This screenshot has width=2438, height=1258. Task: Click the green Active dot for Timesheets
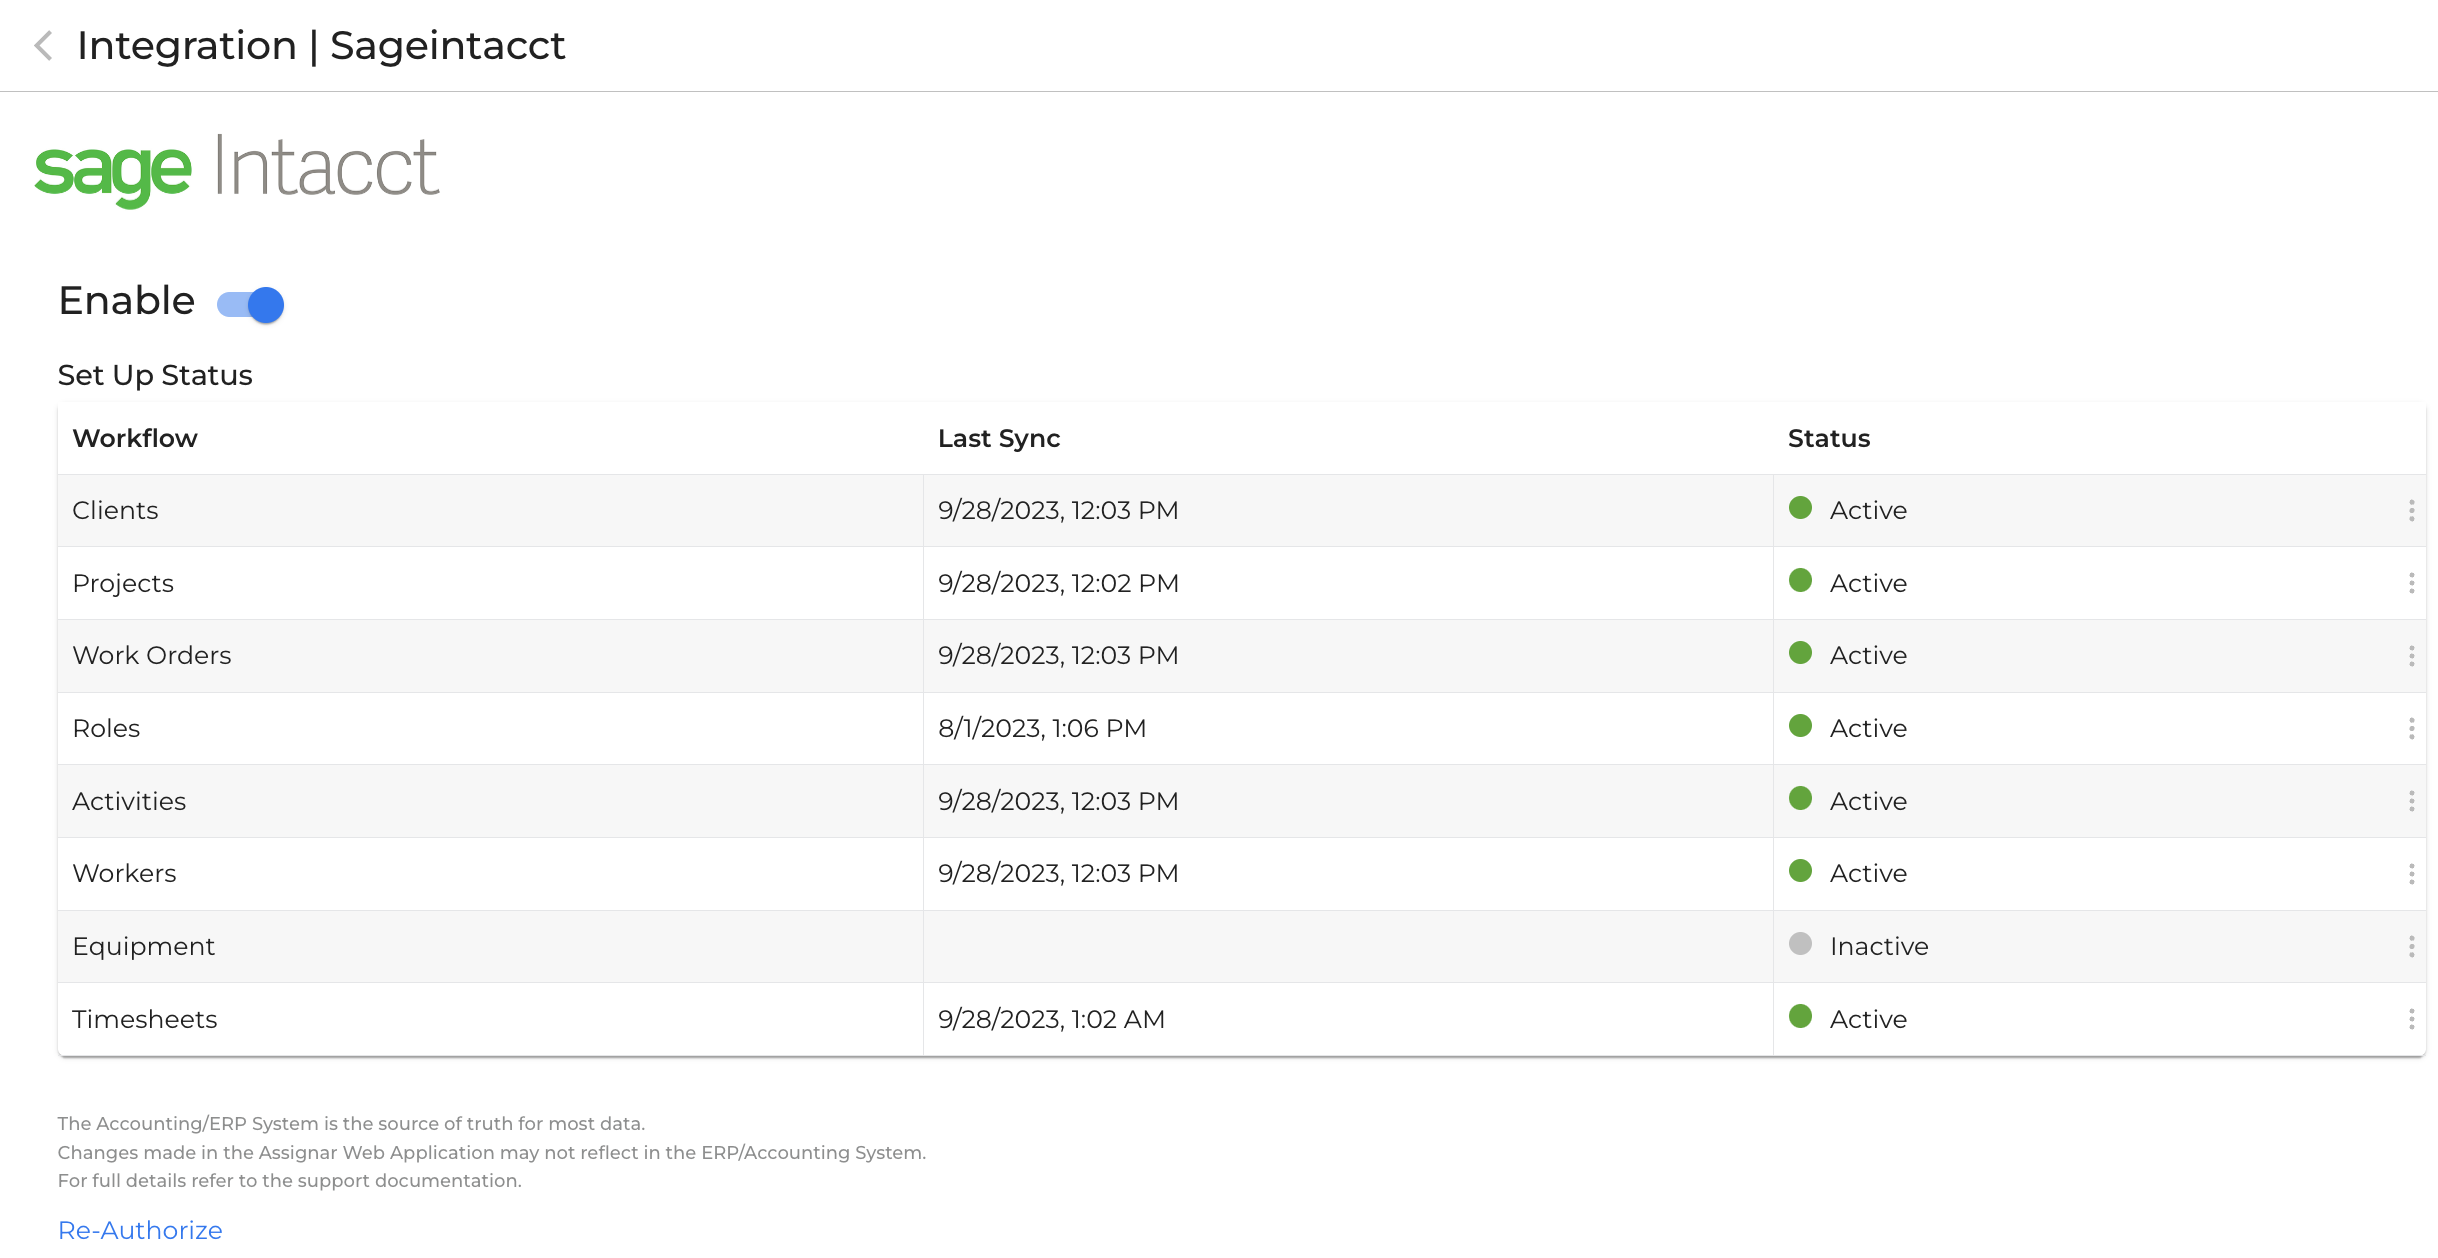[1800, 1017]
